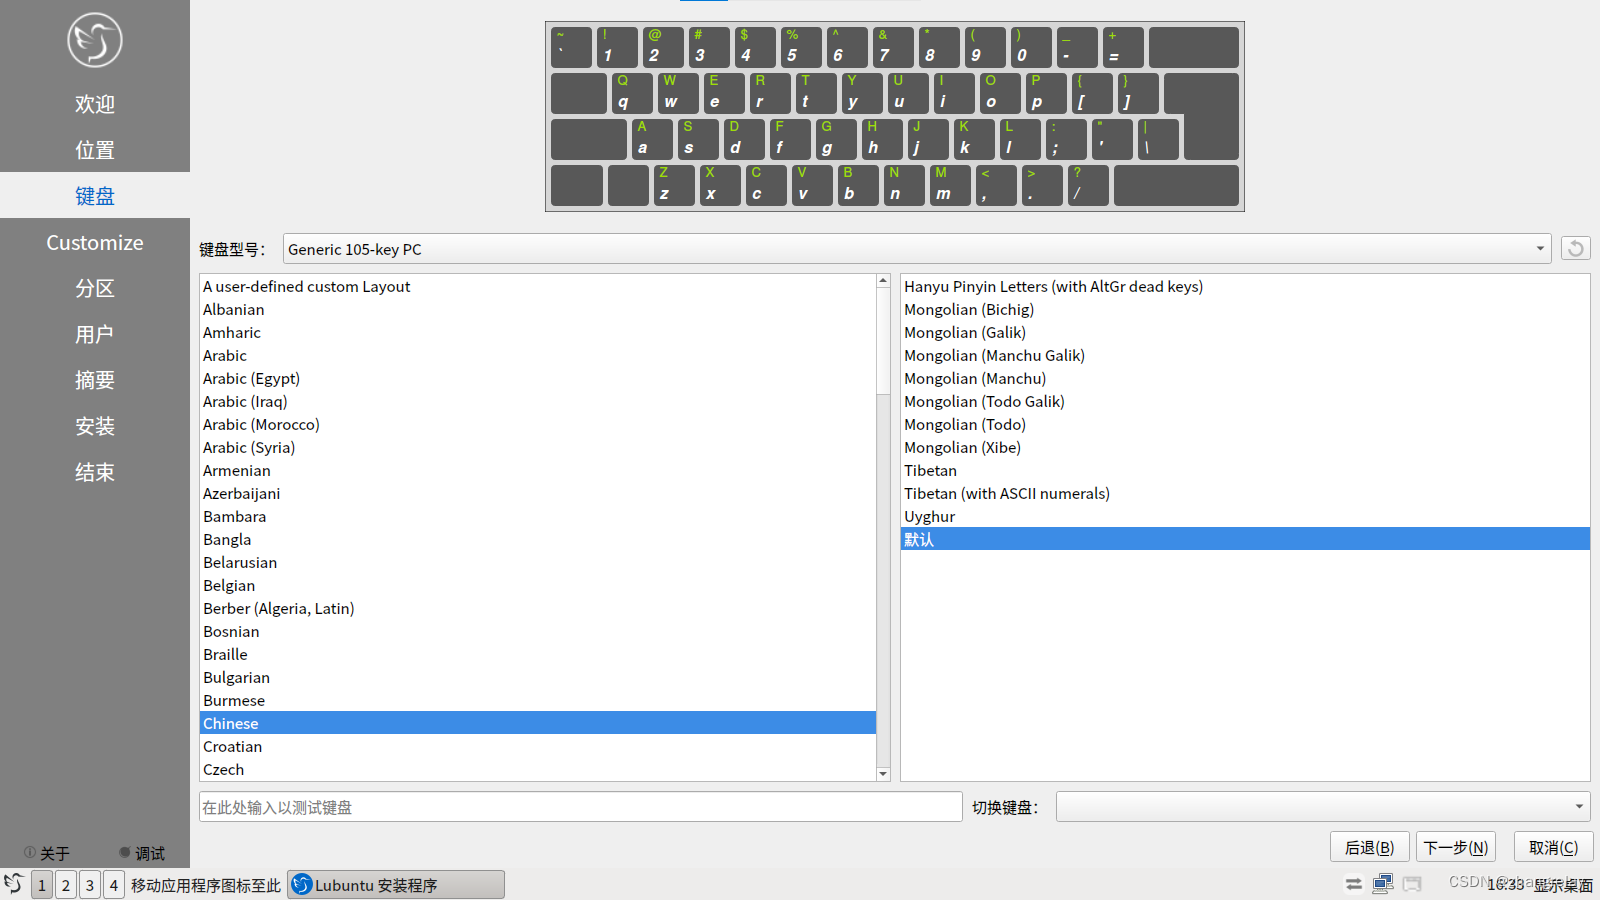Open the Lubuntu start menu bird icon
Image resolution: width=1600 pixels, height=900 pixels.
point(14,884)
